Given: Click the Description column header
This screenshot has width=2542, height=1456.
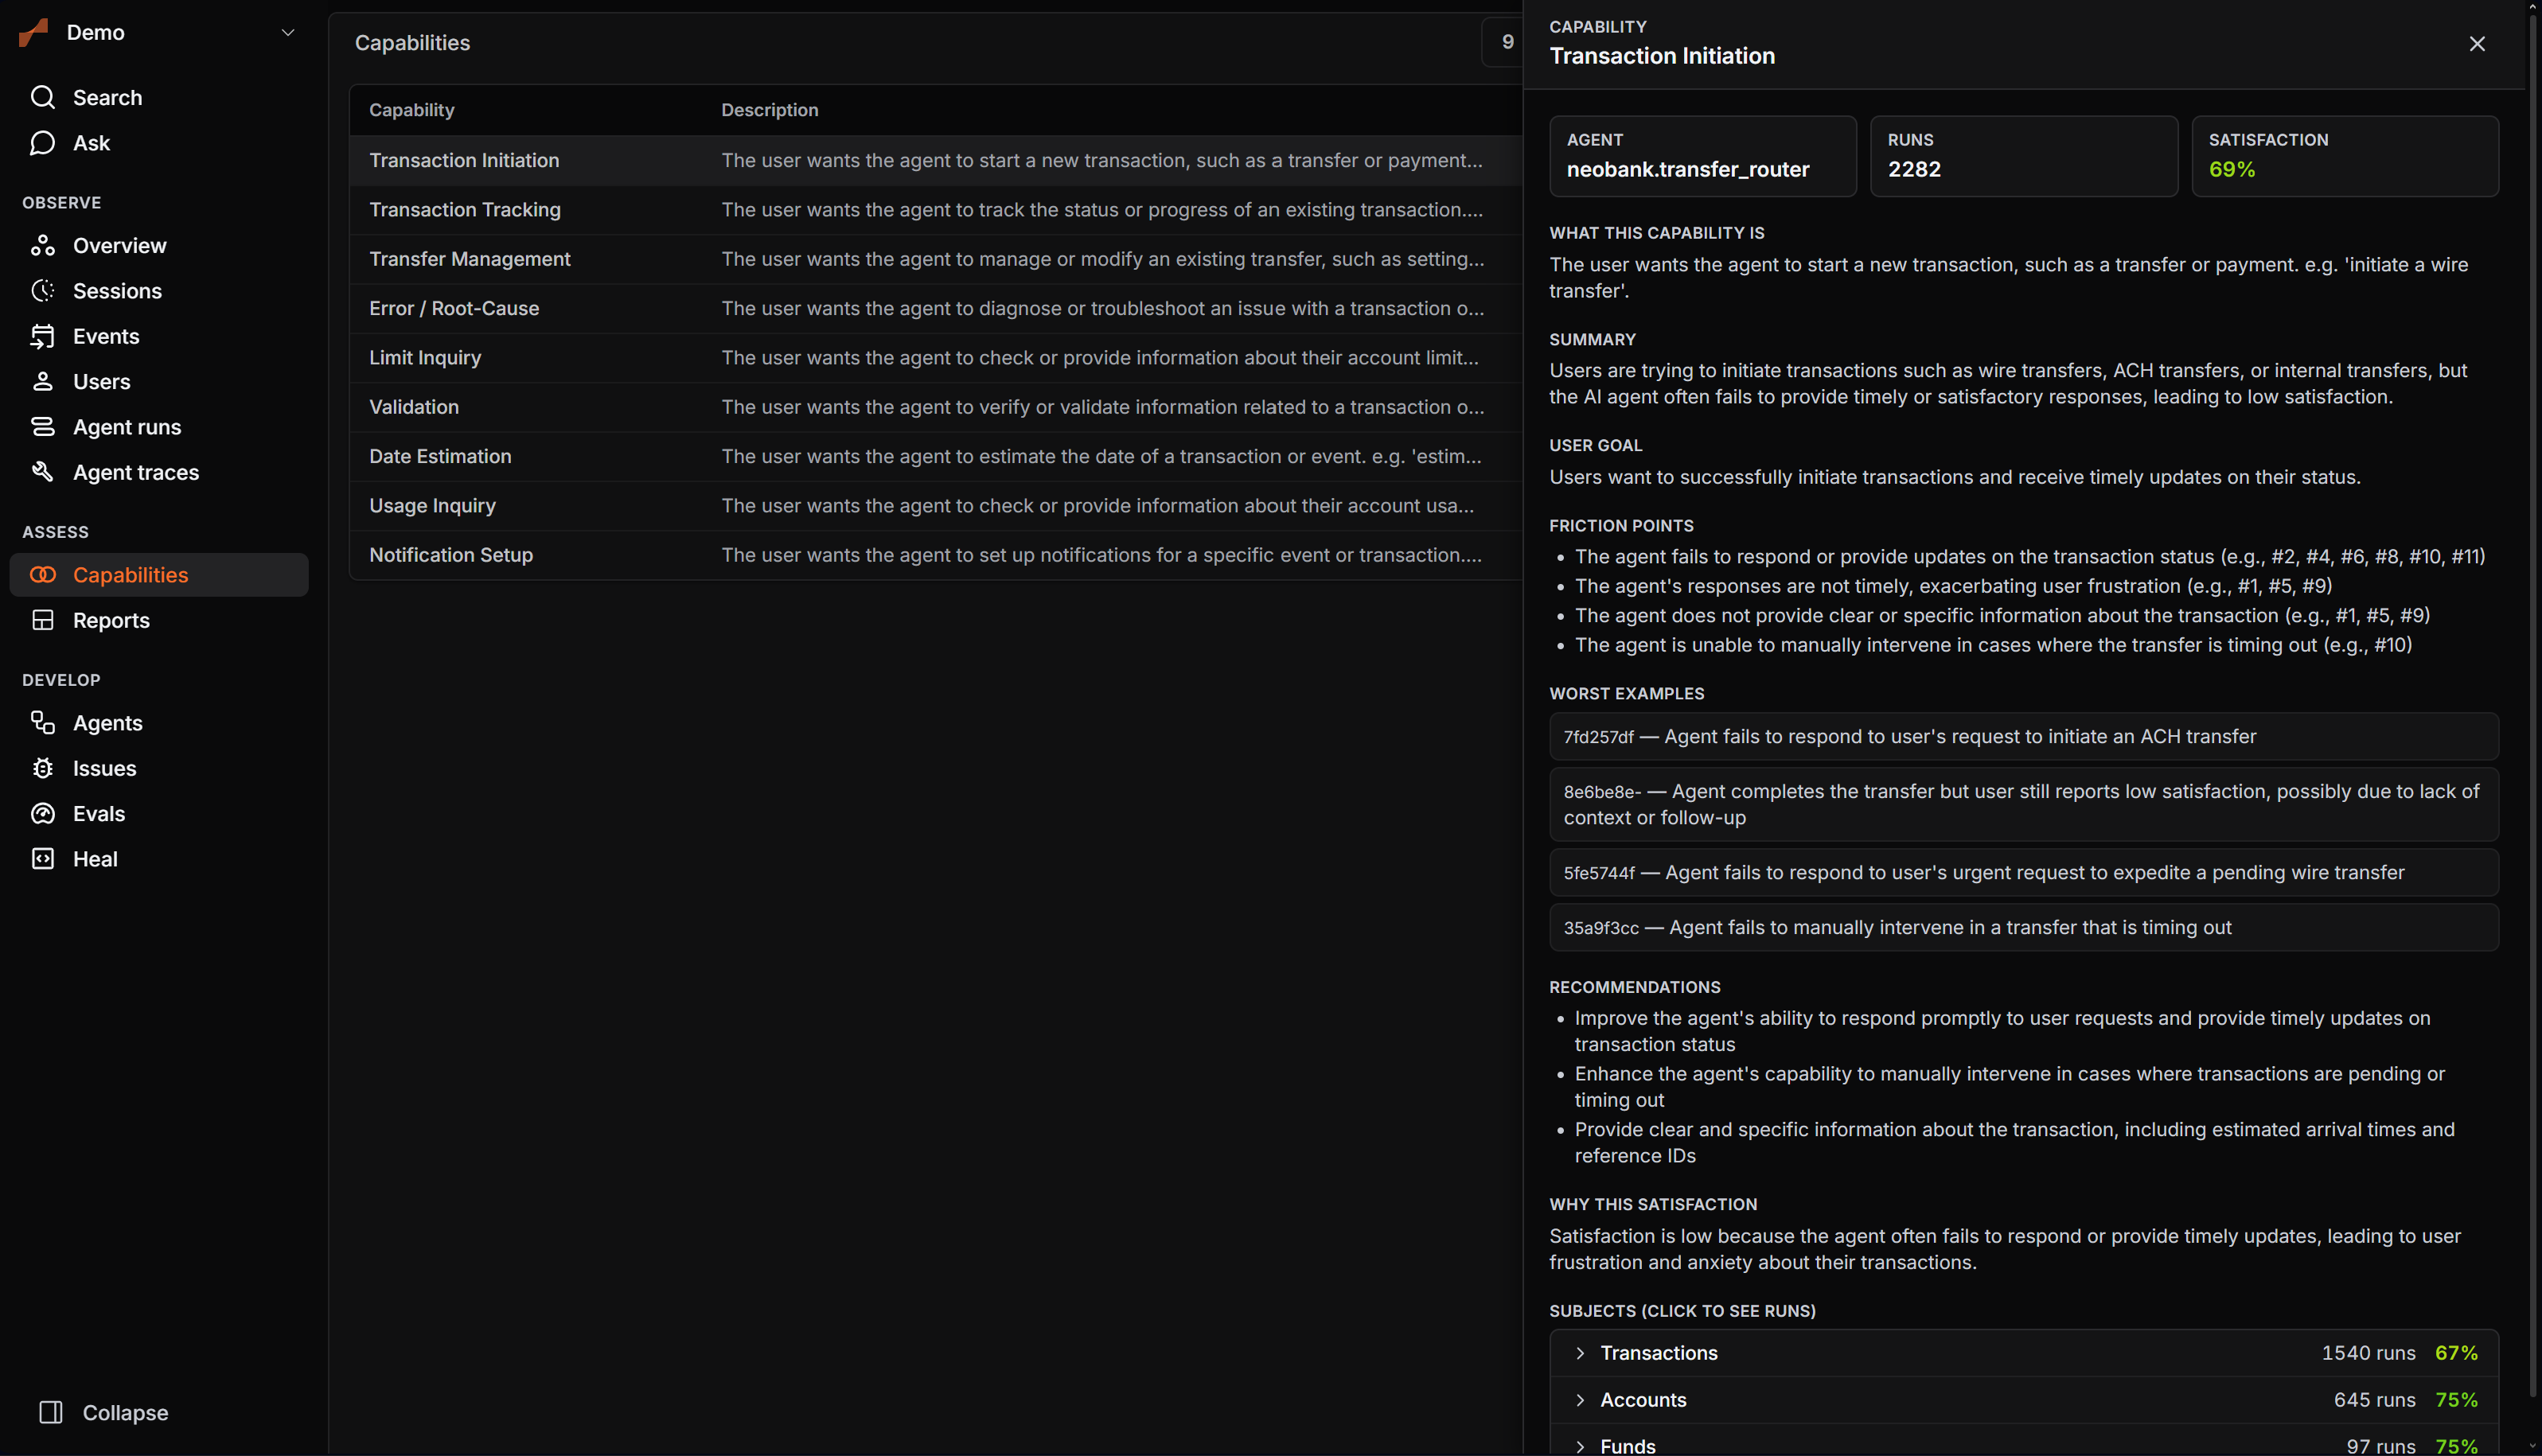Looking at the screenshot, I should pyautogui.click(x=769, y=110).
